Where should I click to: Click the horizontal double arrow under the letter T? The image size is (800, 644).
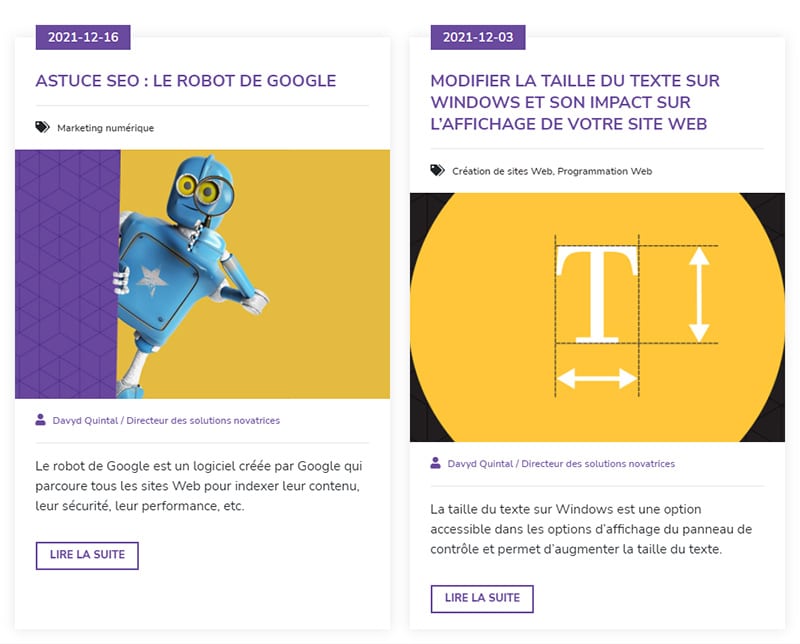click(x=596, y=379)
